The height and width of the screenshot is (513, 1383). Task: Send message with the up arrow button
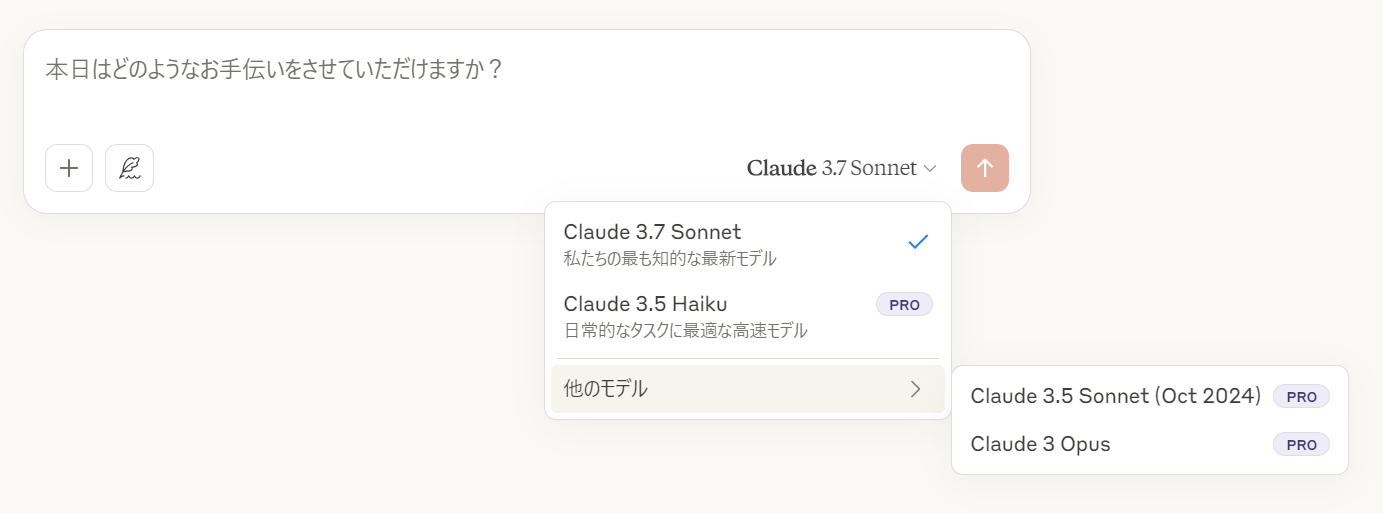(x=985, y=168)
